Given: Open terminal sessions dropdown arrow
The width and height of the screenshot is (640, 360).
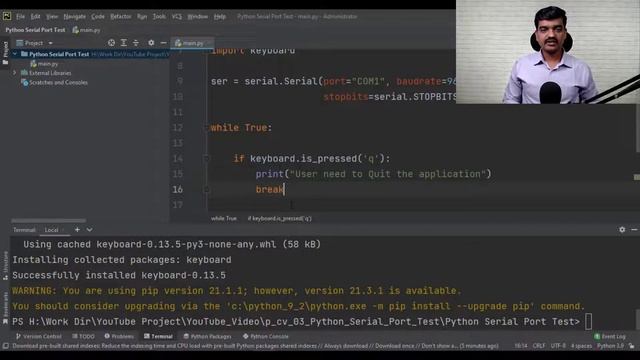Looking at the screenshot, I should coord(89,230).
